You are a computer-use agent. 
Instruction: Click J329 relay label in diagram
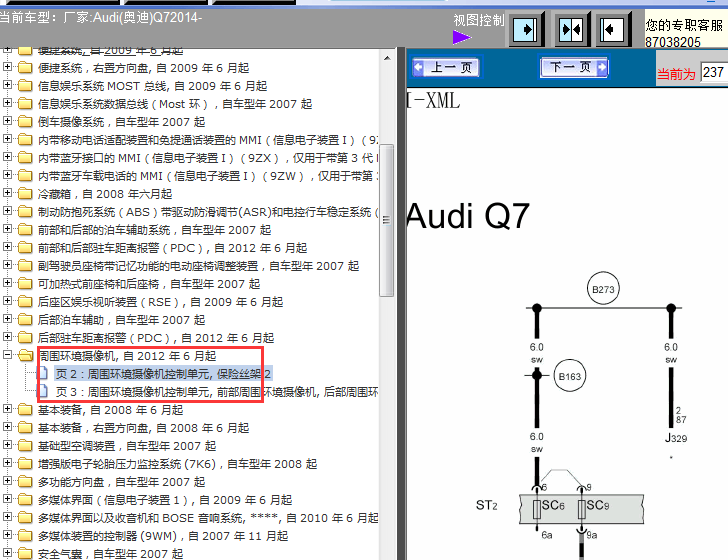pos(676,438)
